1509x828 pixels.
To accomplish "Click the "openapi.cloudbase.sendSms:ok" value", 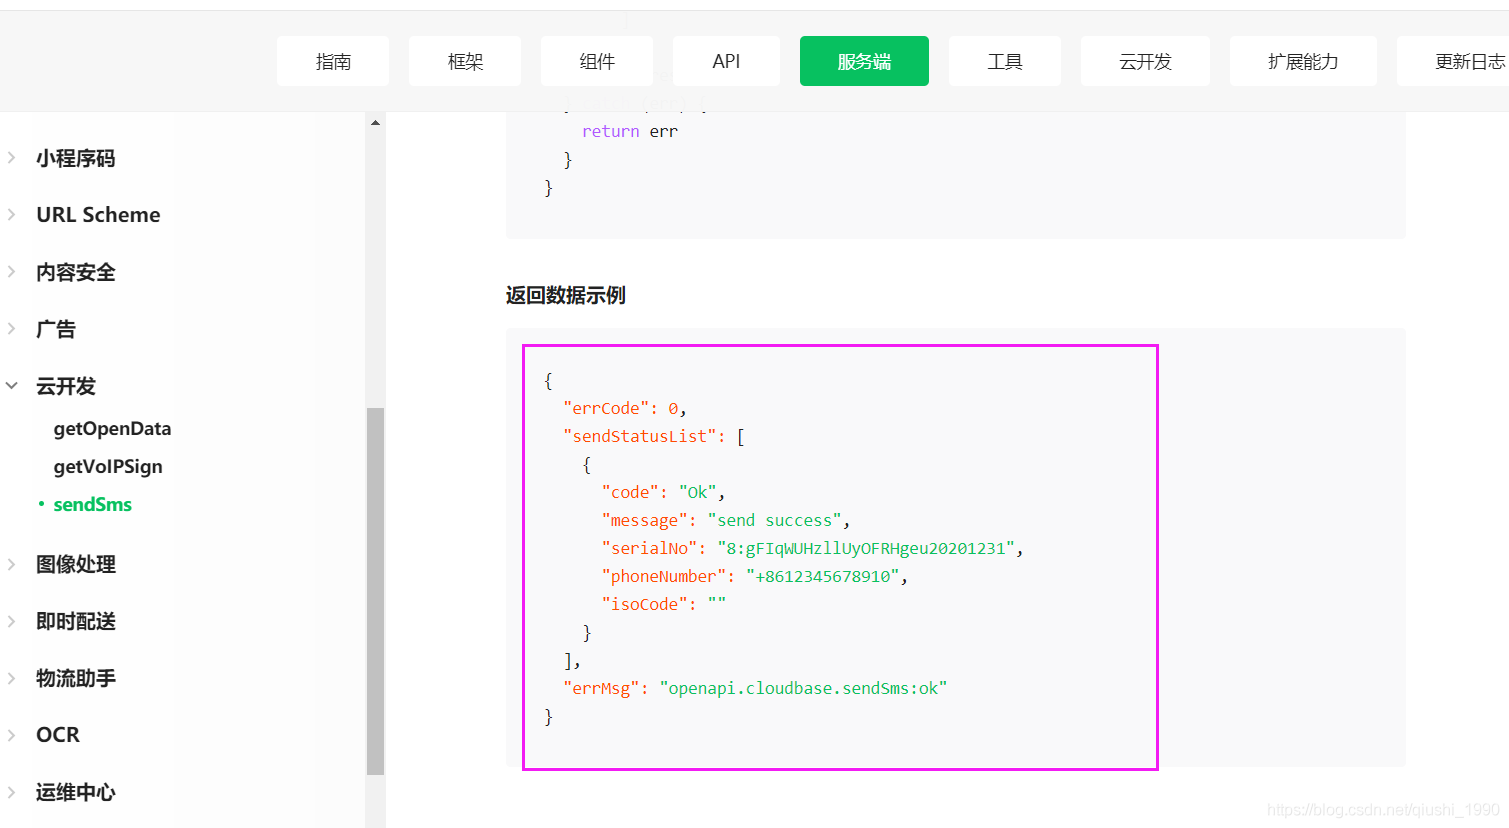I will 803,688.
